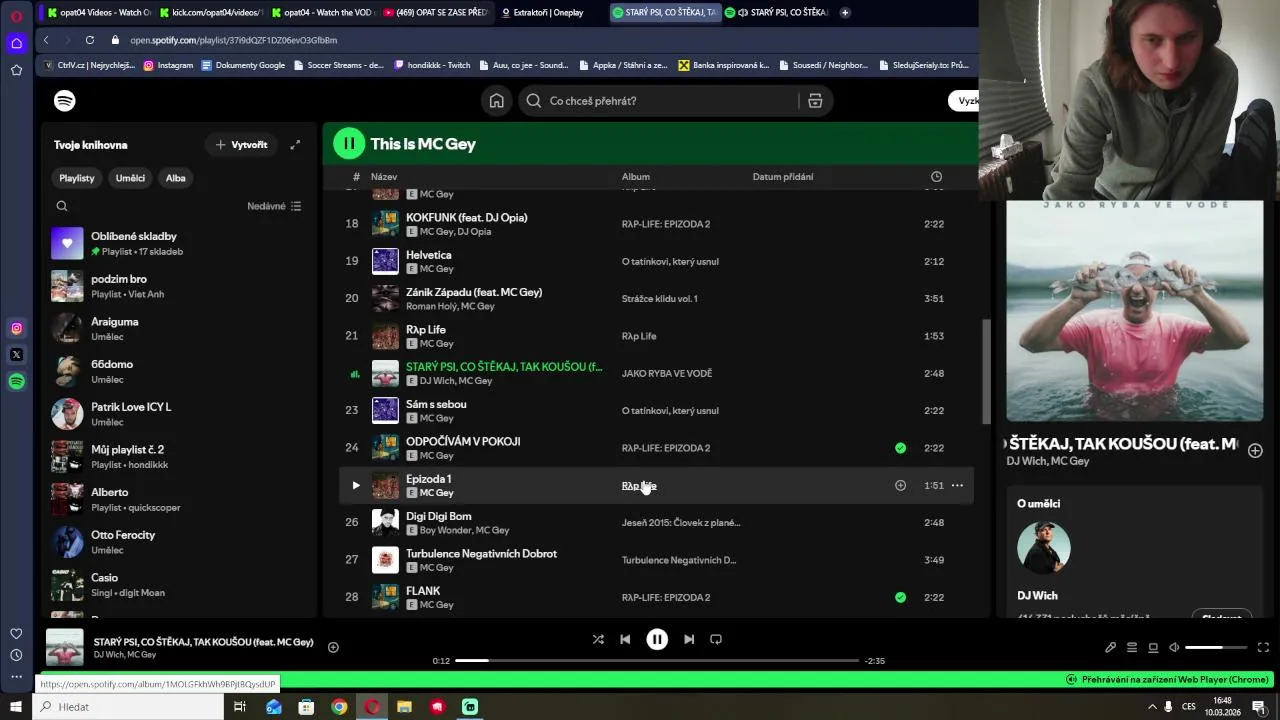Click small album thumbnail in bottom player bar
1280x720 pixels.
(x=65, y=647)
